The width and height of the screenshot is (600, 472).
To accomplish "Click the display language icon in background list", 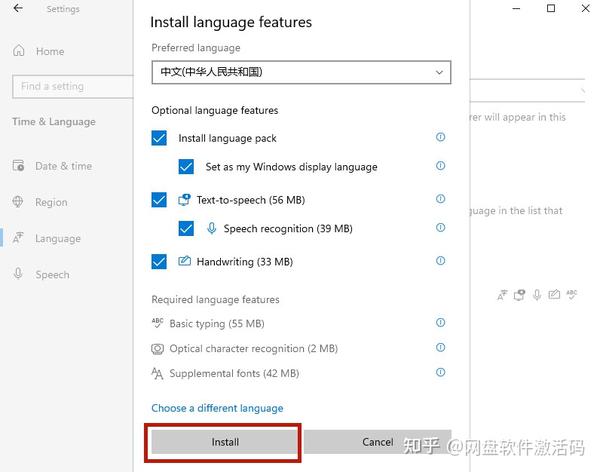I will pos(502,295).
